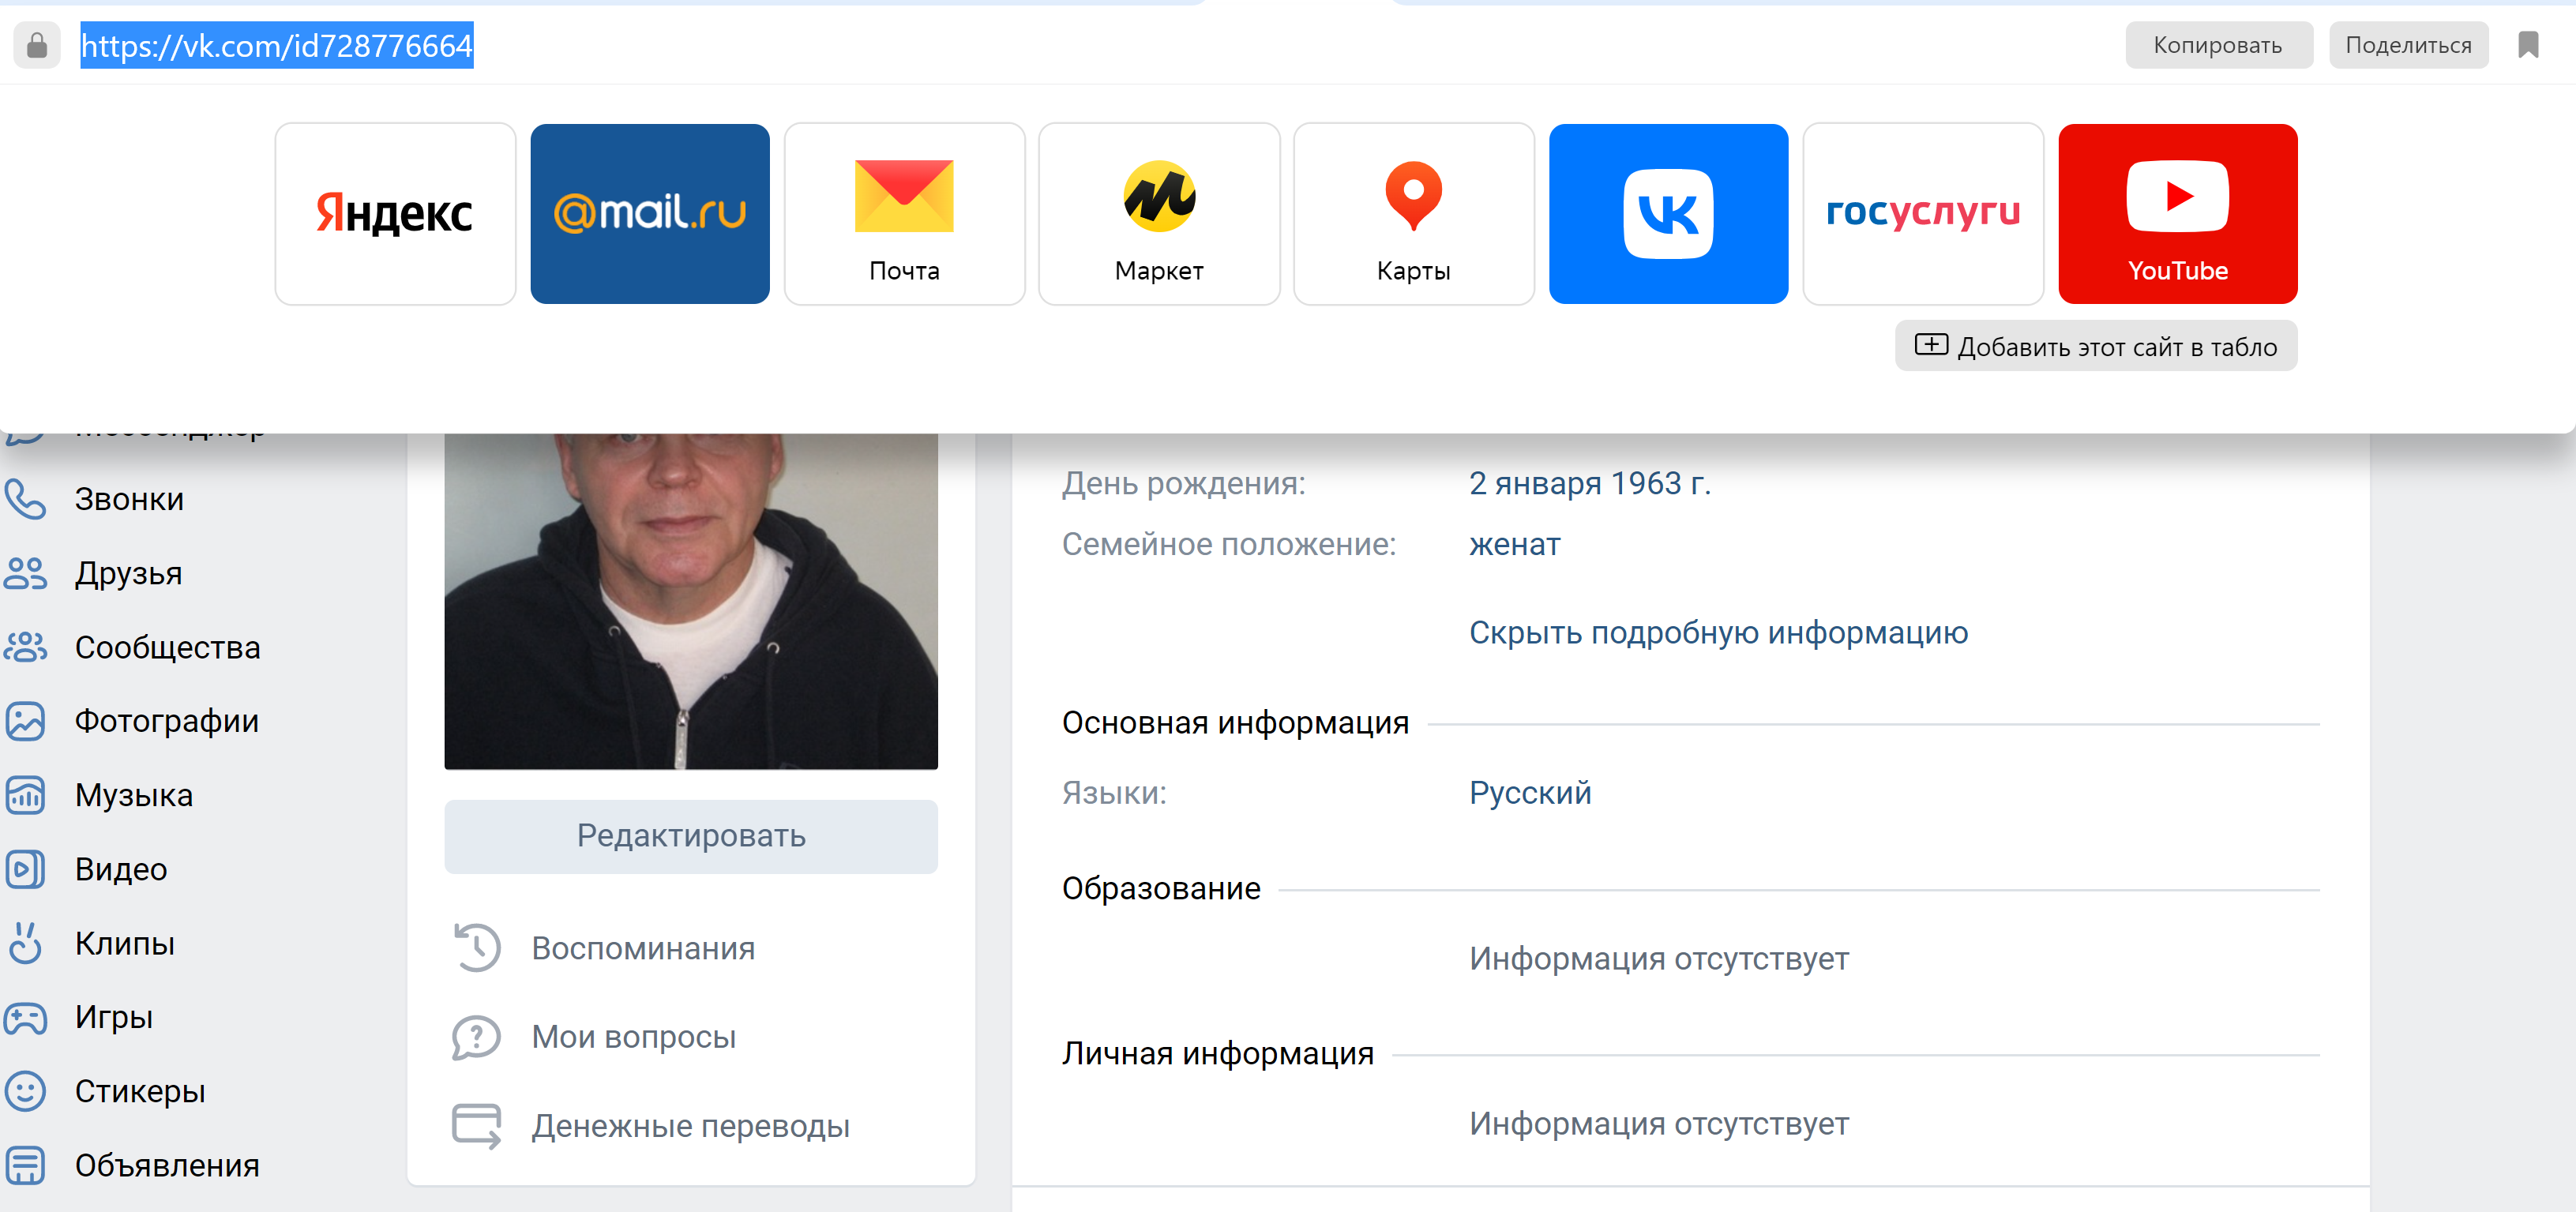The height and width of the screenshot is (1212, 2576).
Task: Open the Почта mail tile
Action: (x=904, y=214)
